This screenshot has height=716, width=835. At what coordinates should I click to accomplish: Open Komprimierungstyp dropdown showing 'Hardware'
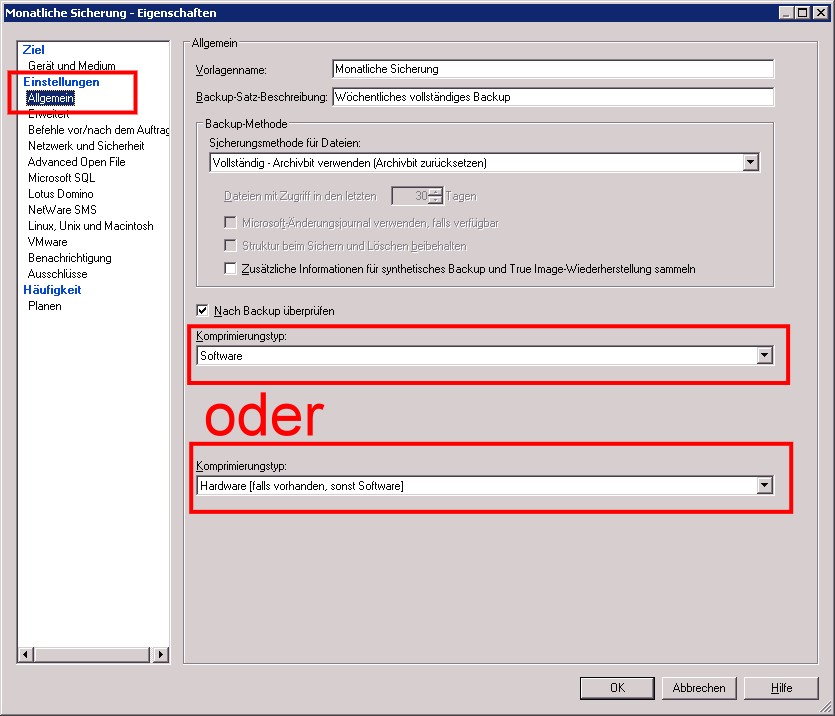point(765,486)
